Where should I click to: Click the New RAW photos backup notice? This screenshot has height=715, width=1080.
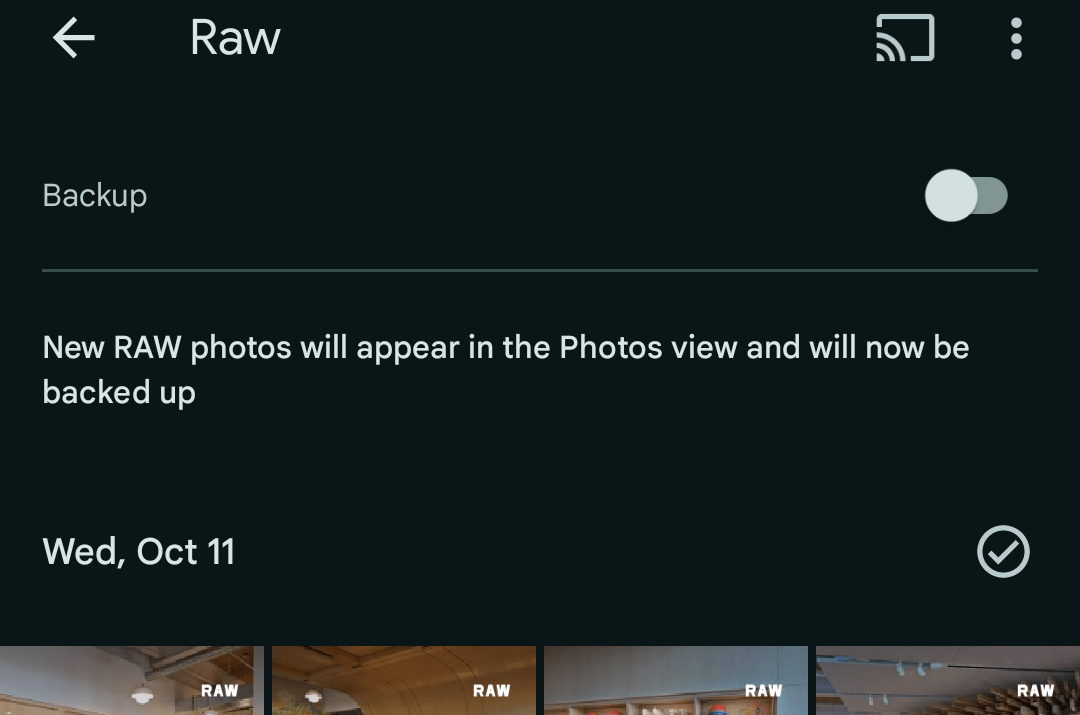click(x=506, y=370)
